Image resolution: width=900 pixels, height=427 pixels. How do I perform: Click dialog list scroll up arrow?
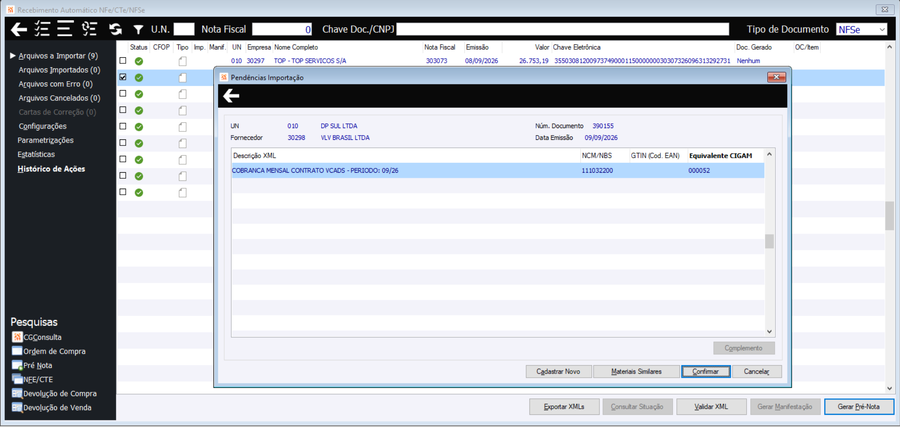pos(769,154)
